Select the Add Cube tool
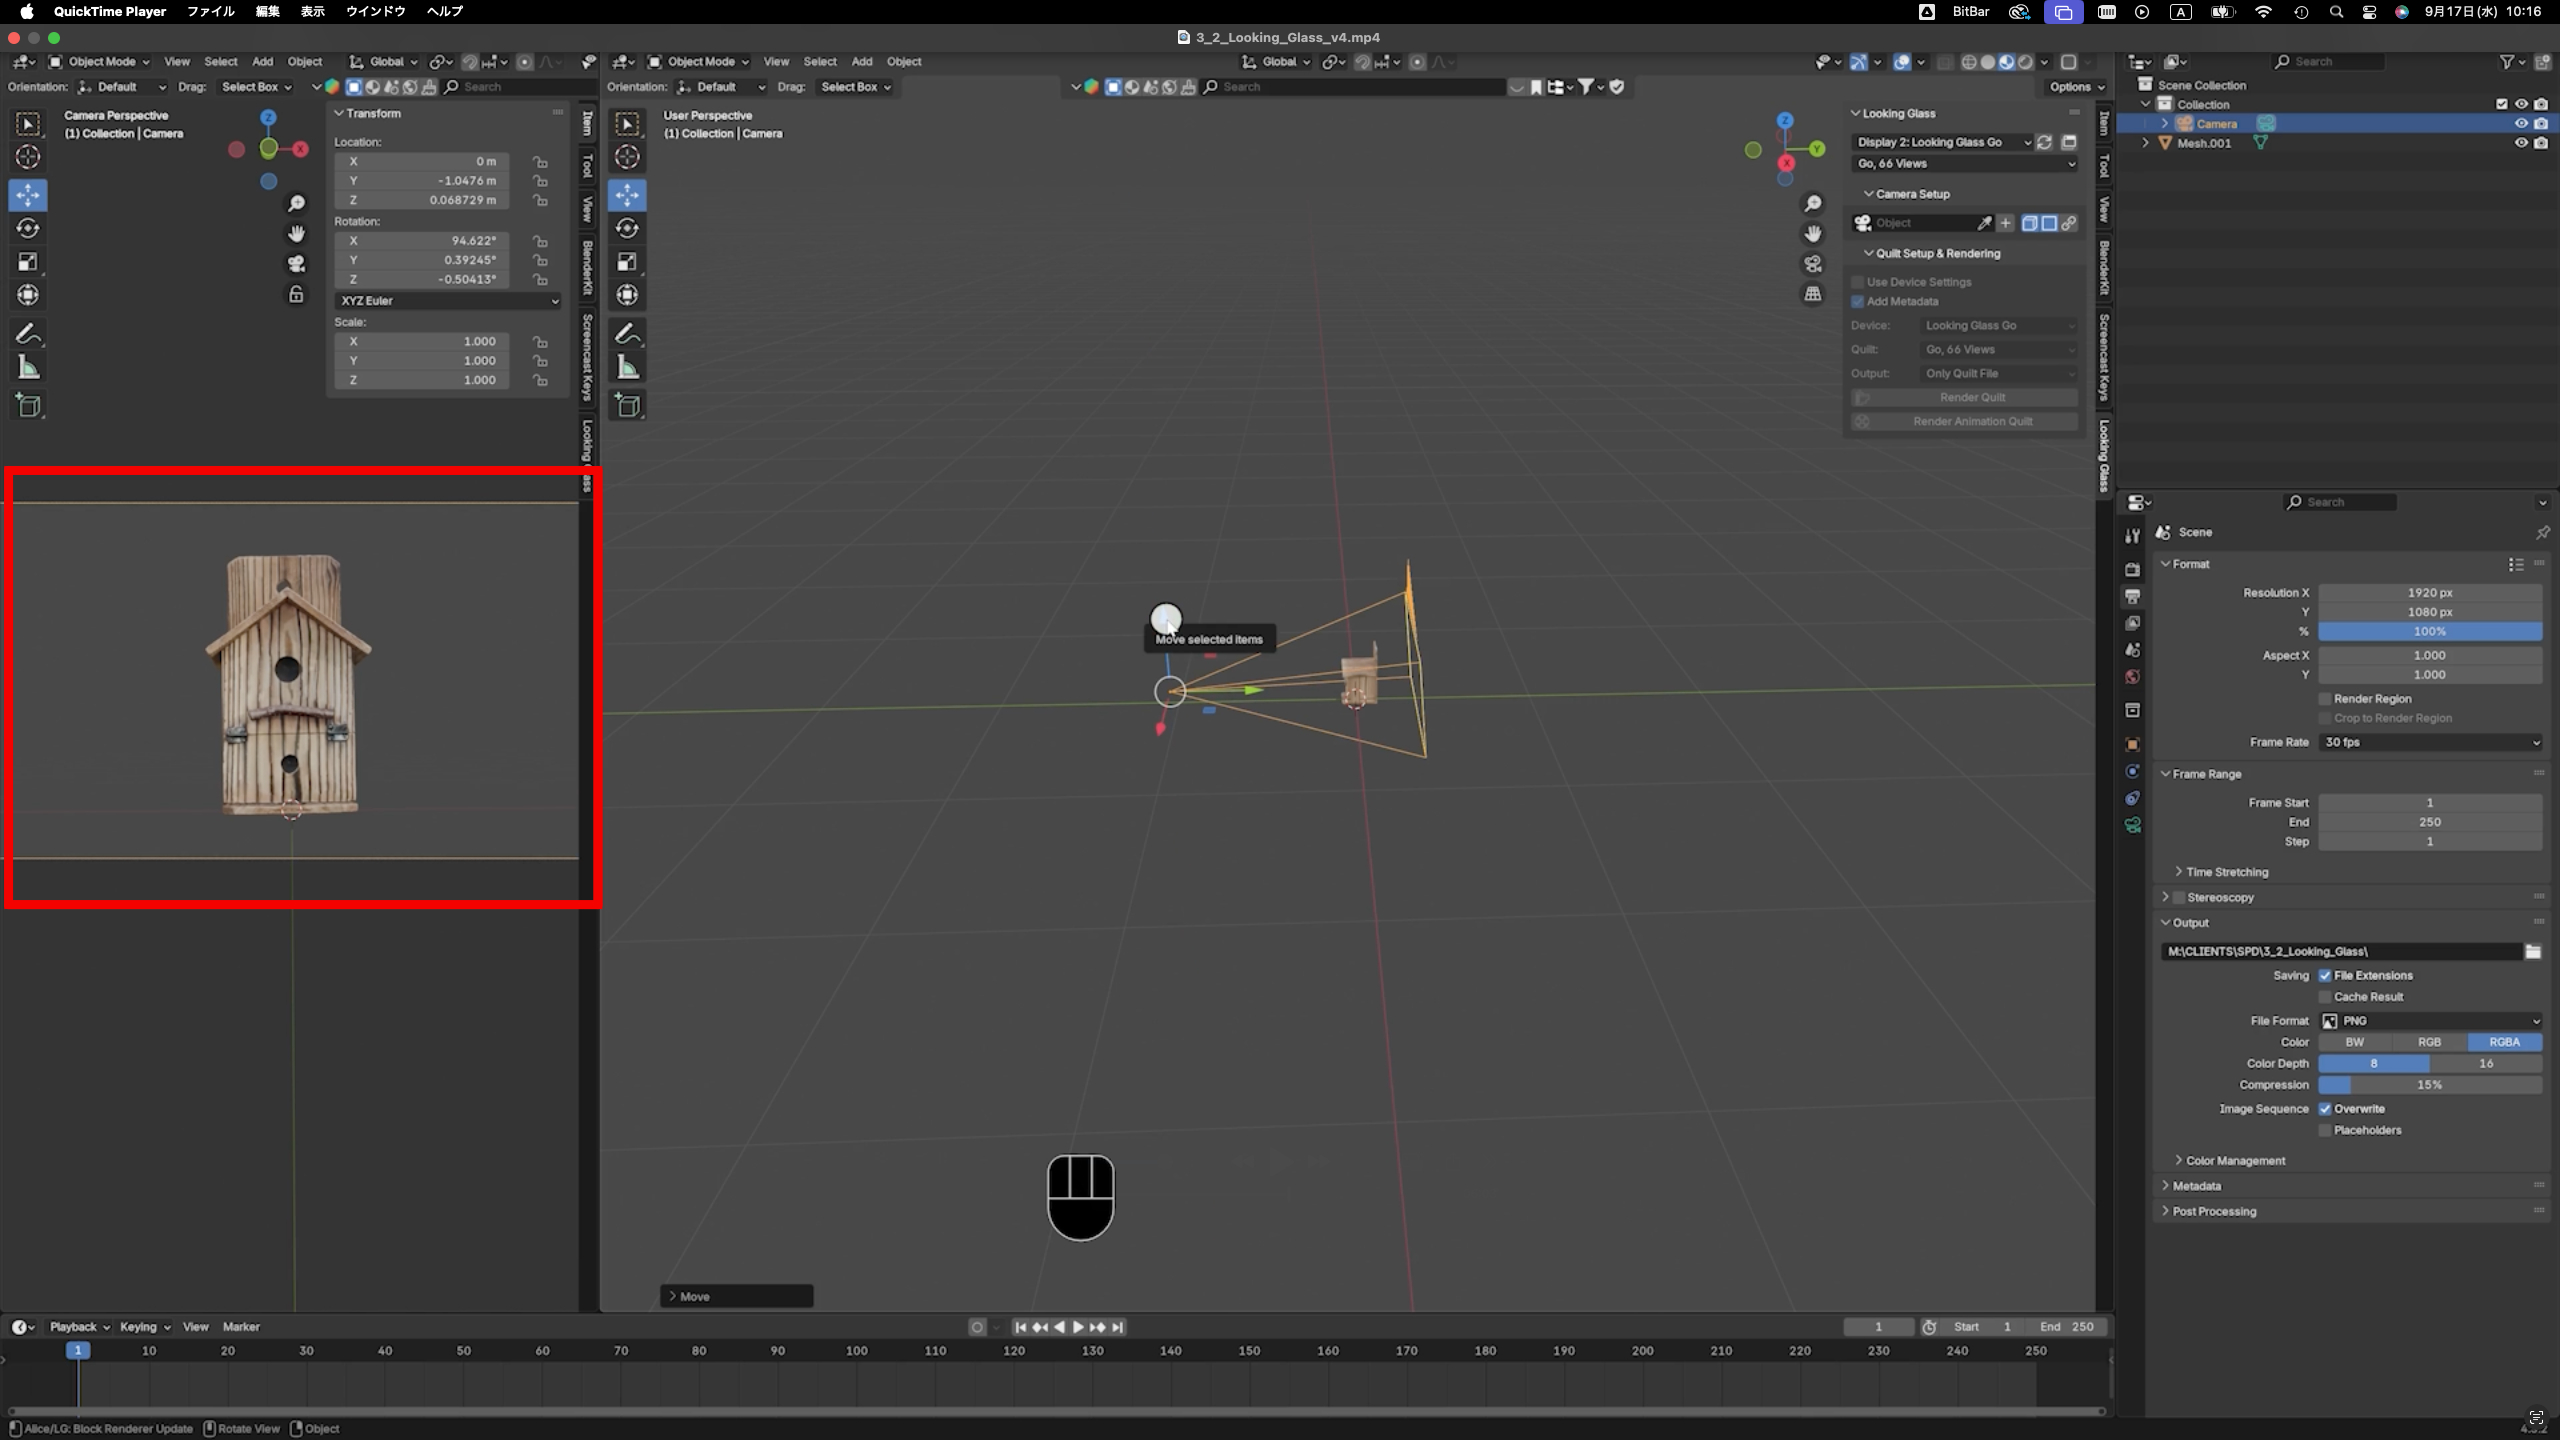2560x1440 pixels. 28,405
